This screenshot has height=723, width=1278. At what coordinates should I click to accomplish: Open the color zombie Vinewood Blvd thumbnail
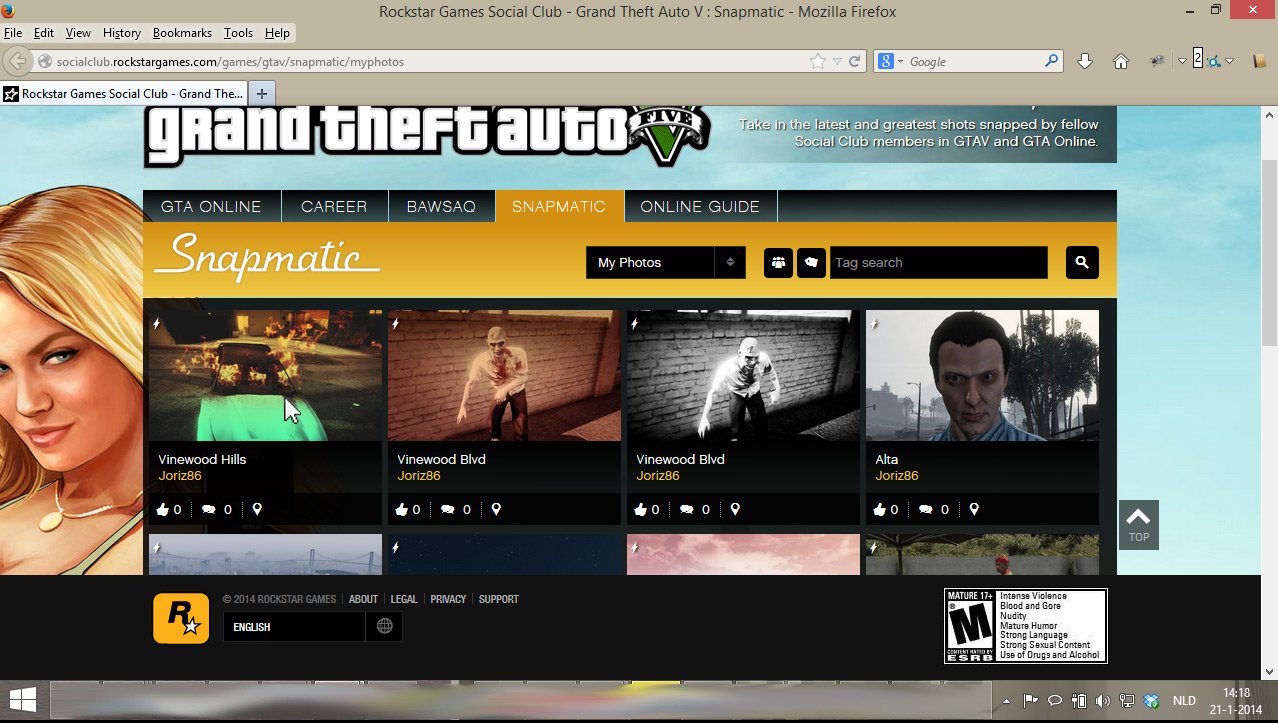pos(504,375)
